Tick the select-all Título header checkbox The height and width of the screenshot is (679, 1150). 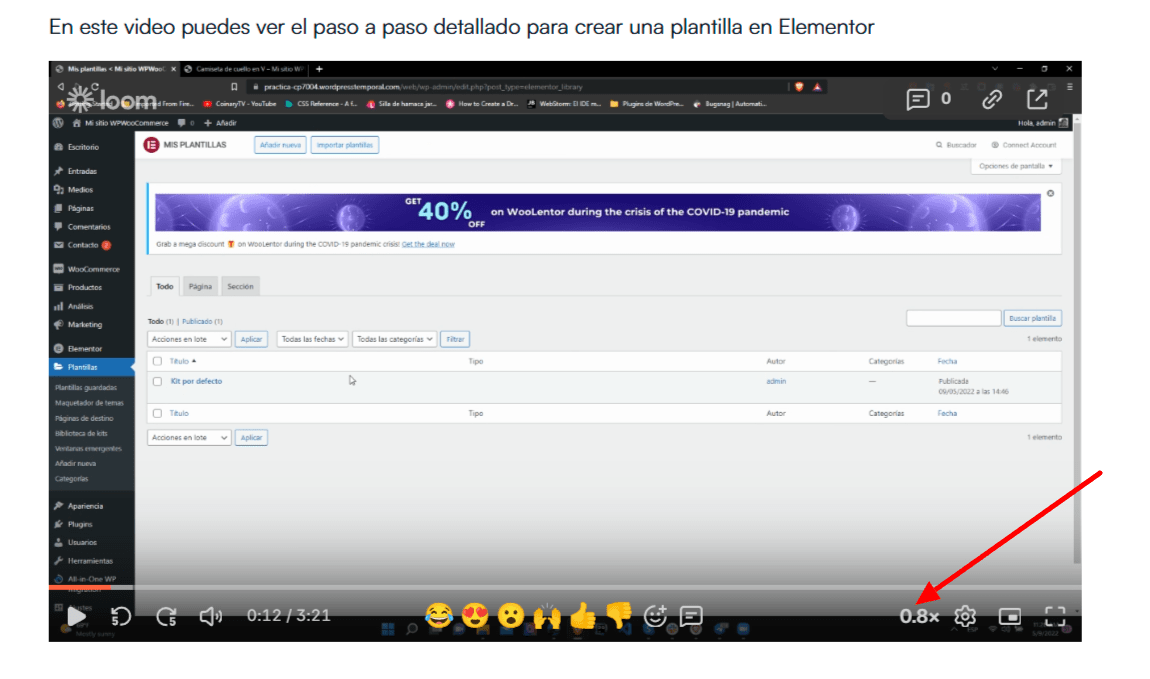(x=157, y=361)
